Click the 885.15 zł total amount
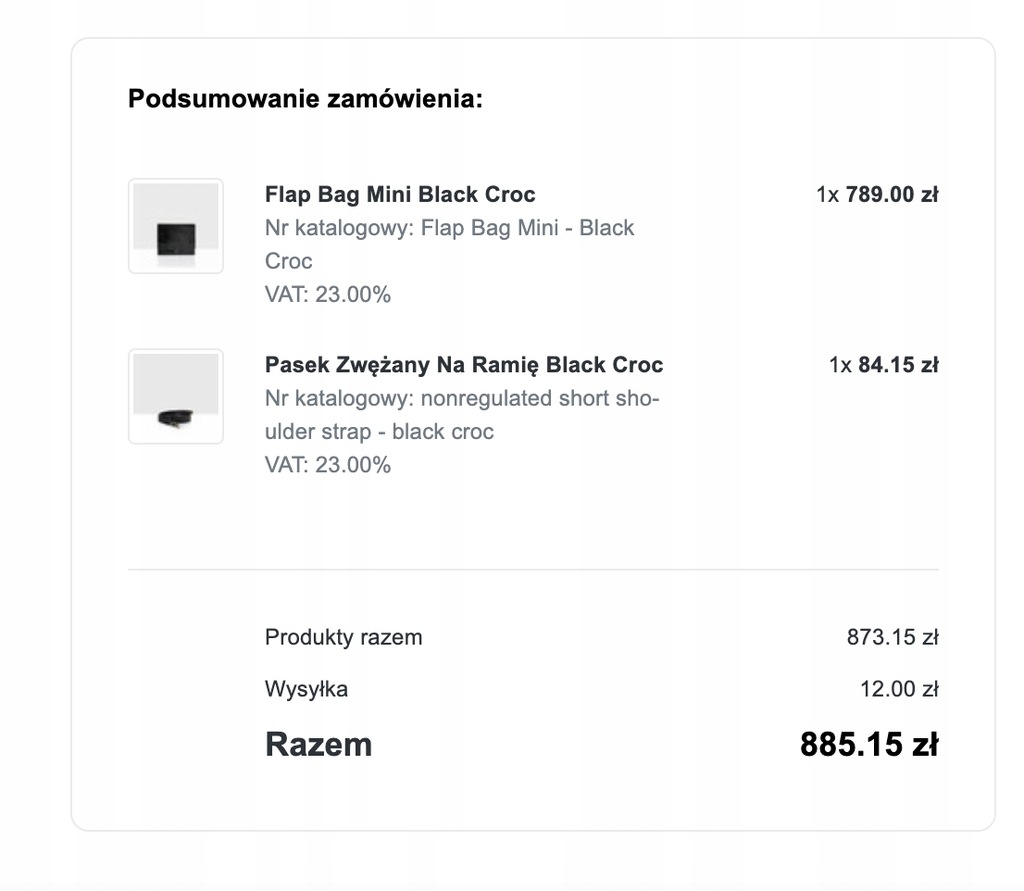 [869, 744]
